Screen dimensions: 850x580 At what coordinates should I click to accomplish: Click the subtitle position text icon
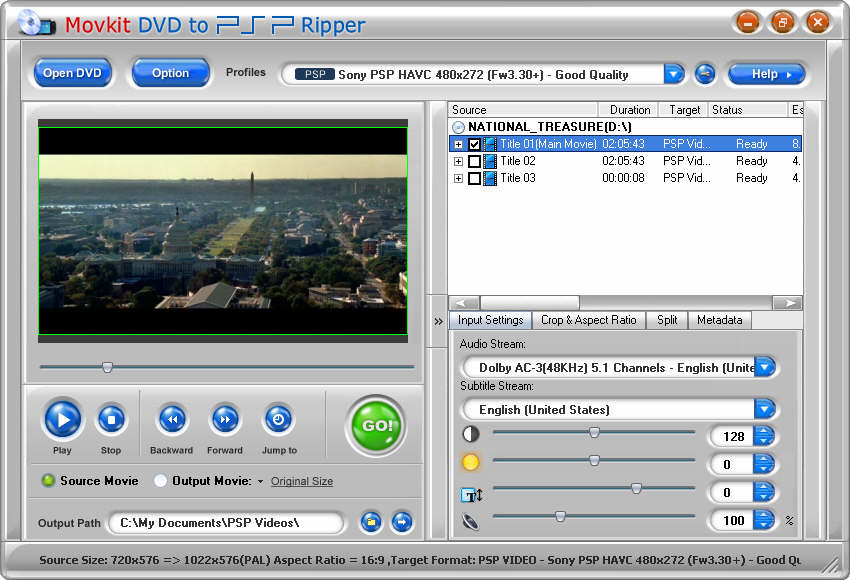(x=471, y=495)
